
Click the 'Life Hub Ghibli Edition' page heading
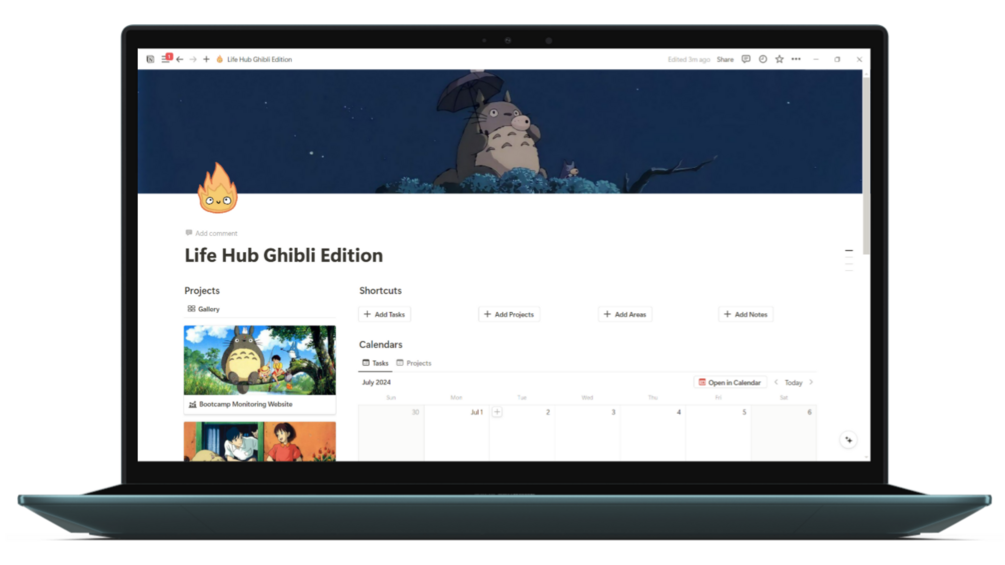tap(283, 255)
